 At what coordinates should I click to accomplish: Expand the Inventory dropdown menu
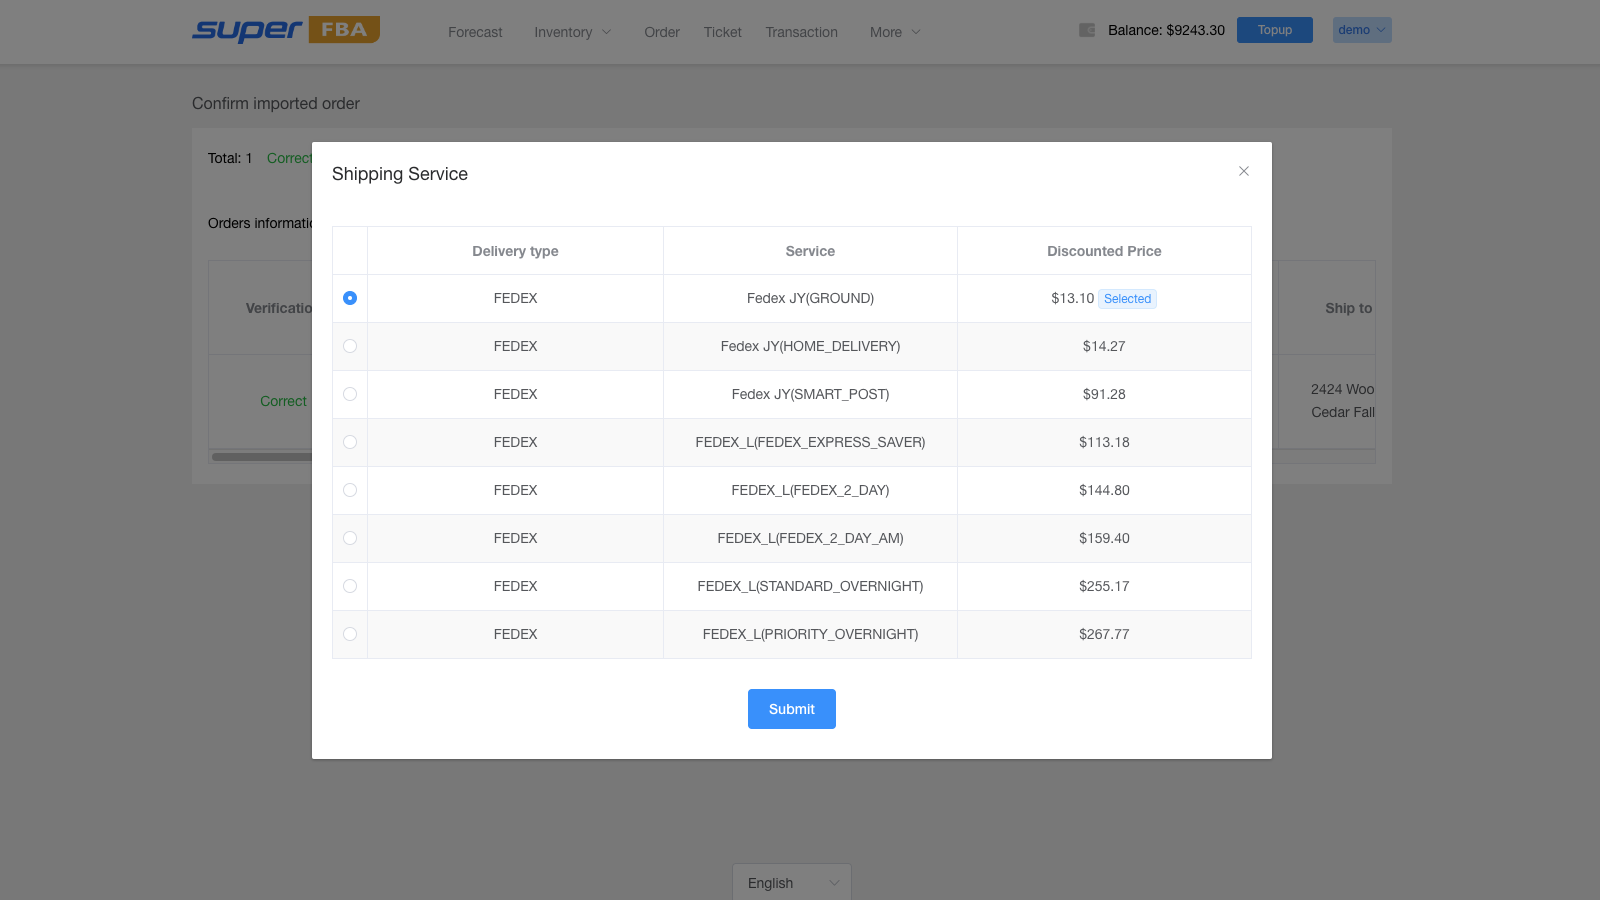tap(572, 32)
